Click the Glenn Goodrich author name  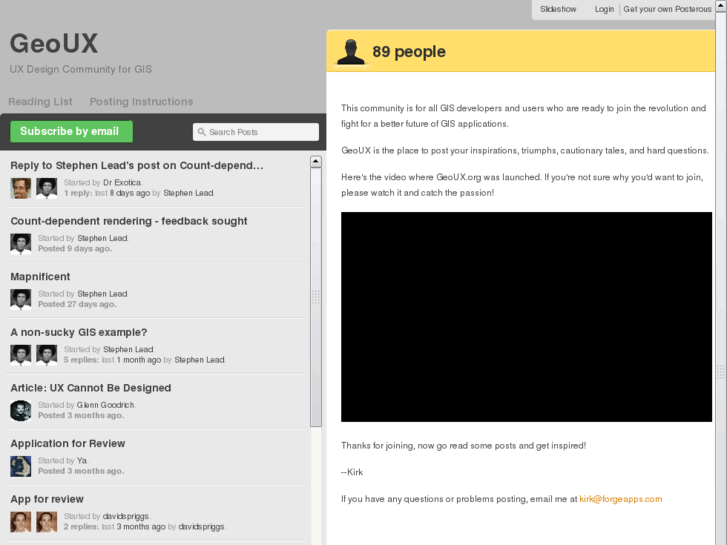click(x=106, y=405)
